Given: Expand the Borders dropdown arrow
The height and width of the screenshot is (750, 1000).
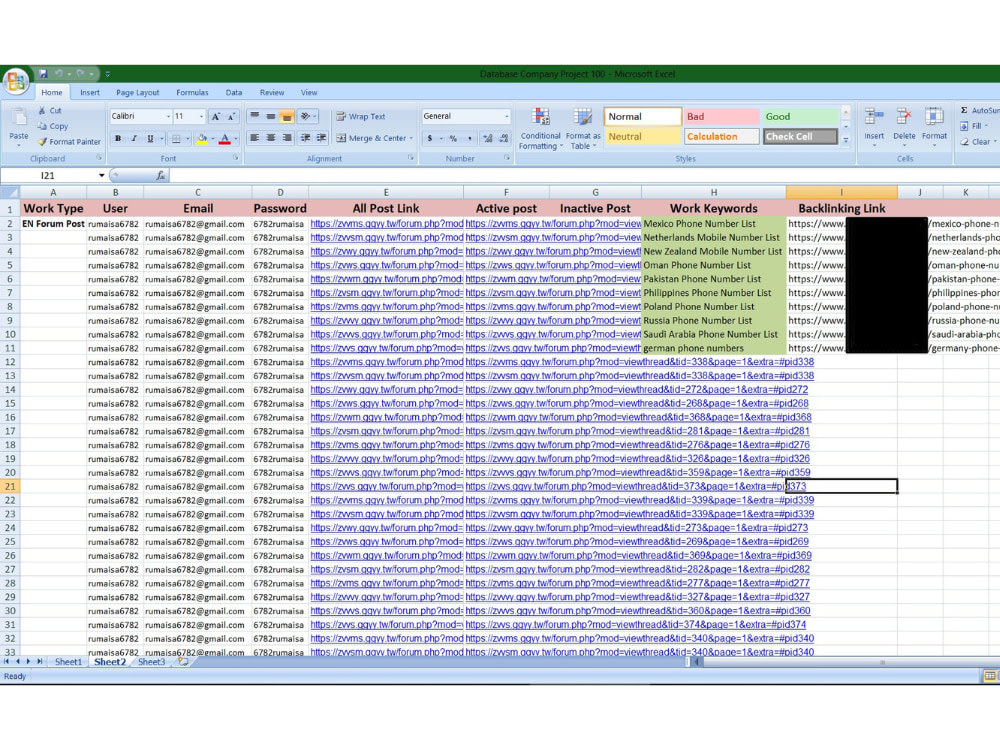Looking at the screenshot, I should click(x=188, y=138).
